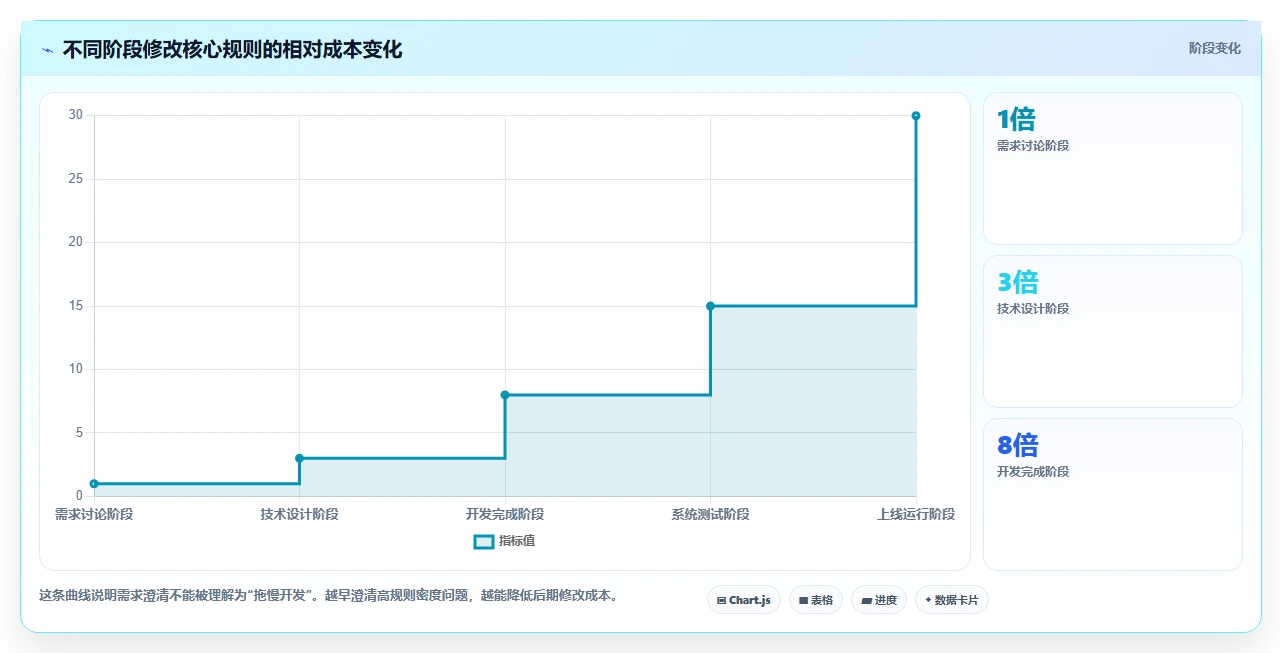Click the 阶段变化 label in the header
The height and width of the screenshot is (653, 1282).
point(1214,48)
